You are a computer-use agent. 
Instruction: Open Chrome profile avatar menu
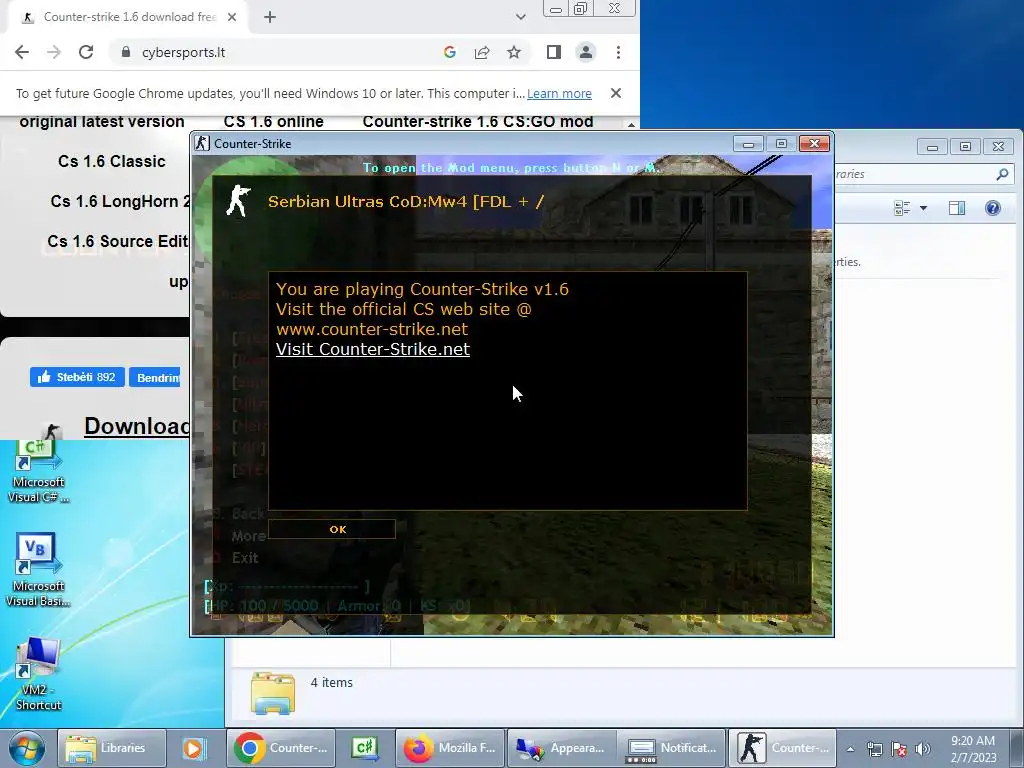pyautogui.click(x=586, y=52)
